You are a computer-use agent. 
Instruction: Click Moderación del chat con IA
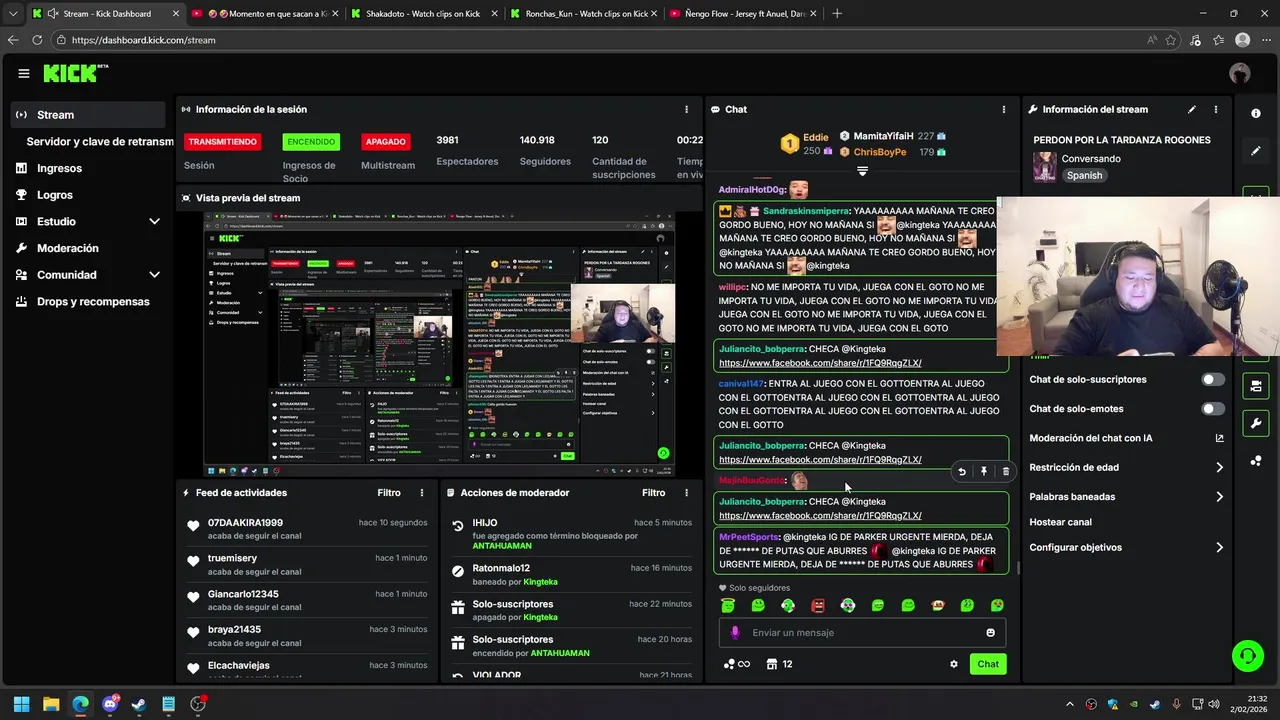tap(1091, 438)
